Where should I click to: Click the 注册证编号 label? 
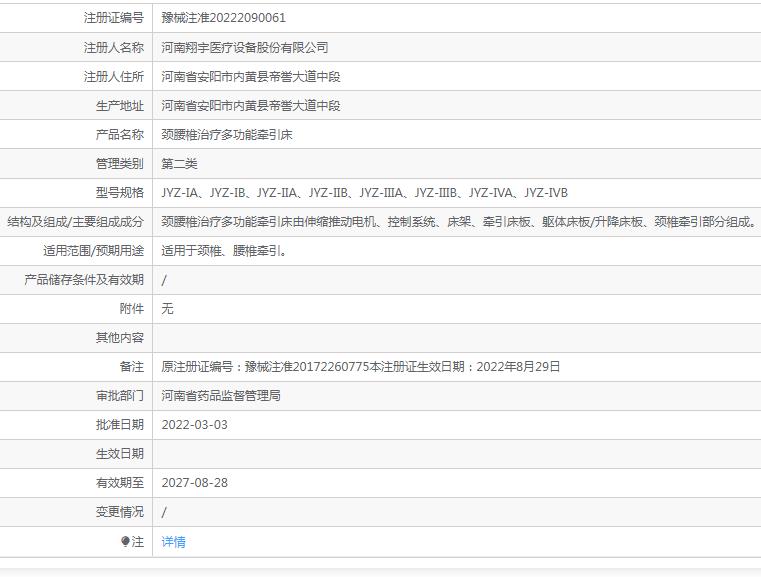point(114,18)
